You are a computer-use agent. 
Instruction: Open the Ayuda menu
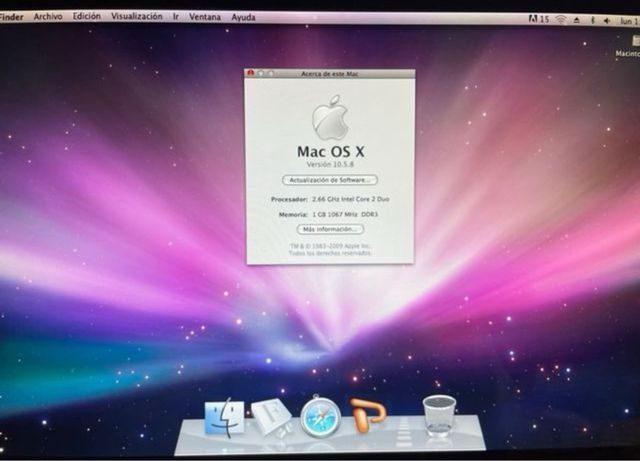click(243, 17)
